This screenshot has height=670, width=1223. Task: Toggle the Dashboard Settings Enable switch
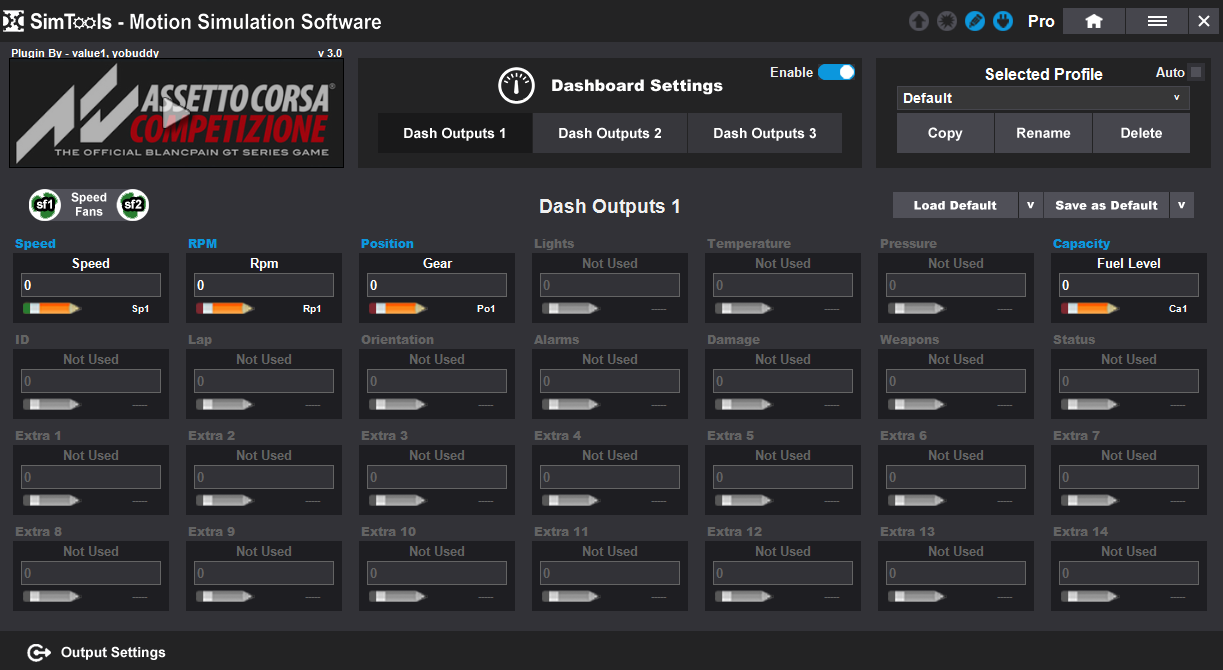(x=836, y=72)
